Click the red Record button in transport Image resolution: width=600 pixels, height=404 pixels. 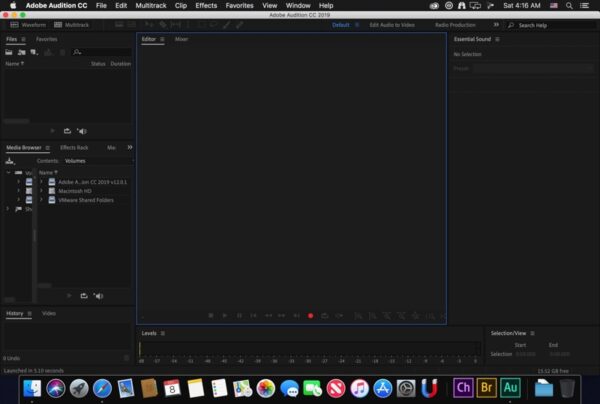pyautogui.click(x=310, y=316)
